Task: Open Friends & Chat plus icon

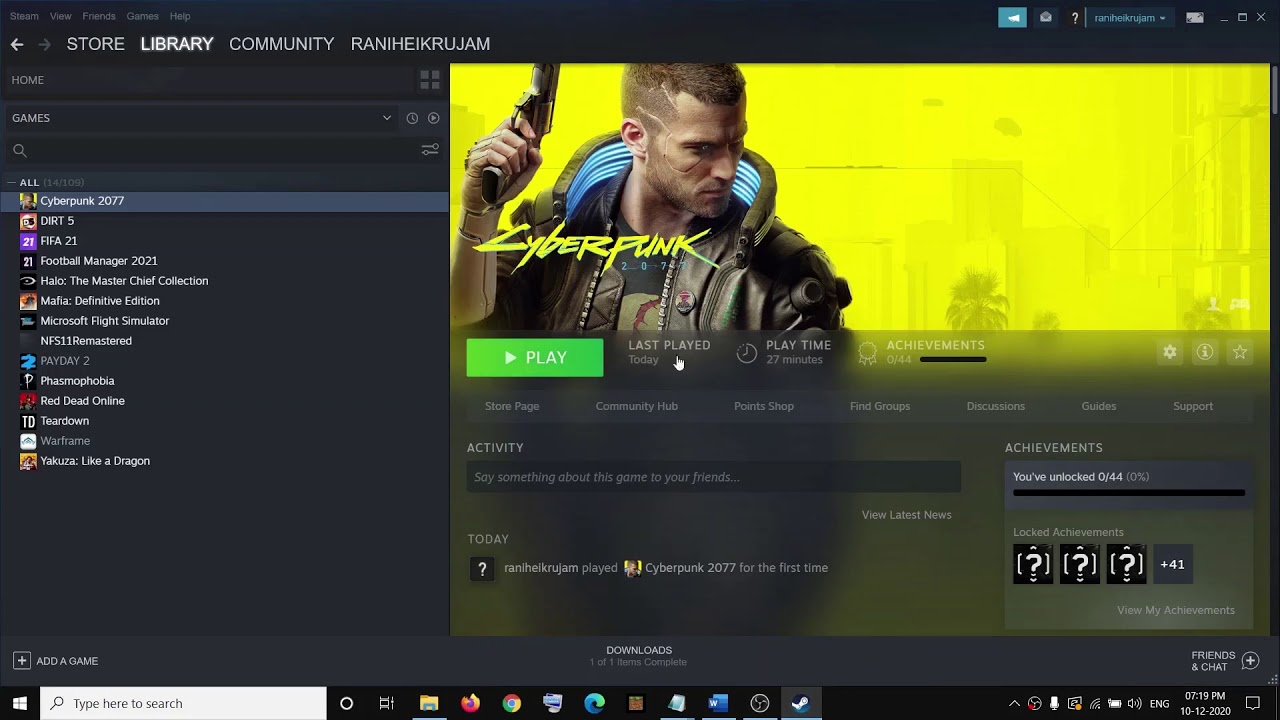Action: 1250,660
